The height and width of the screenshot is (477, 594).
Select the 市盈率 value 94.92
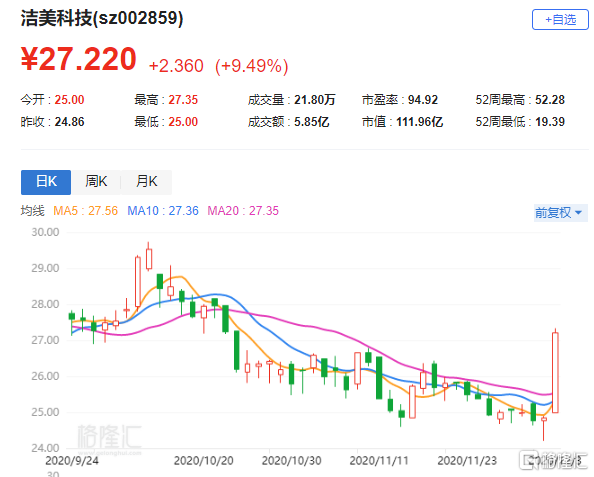point(423,100)
